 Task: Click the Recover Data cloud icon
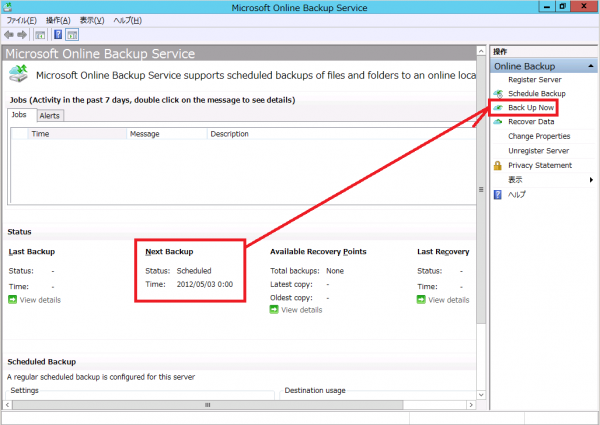click(x=498, y=122)
